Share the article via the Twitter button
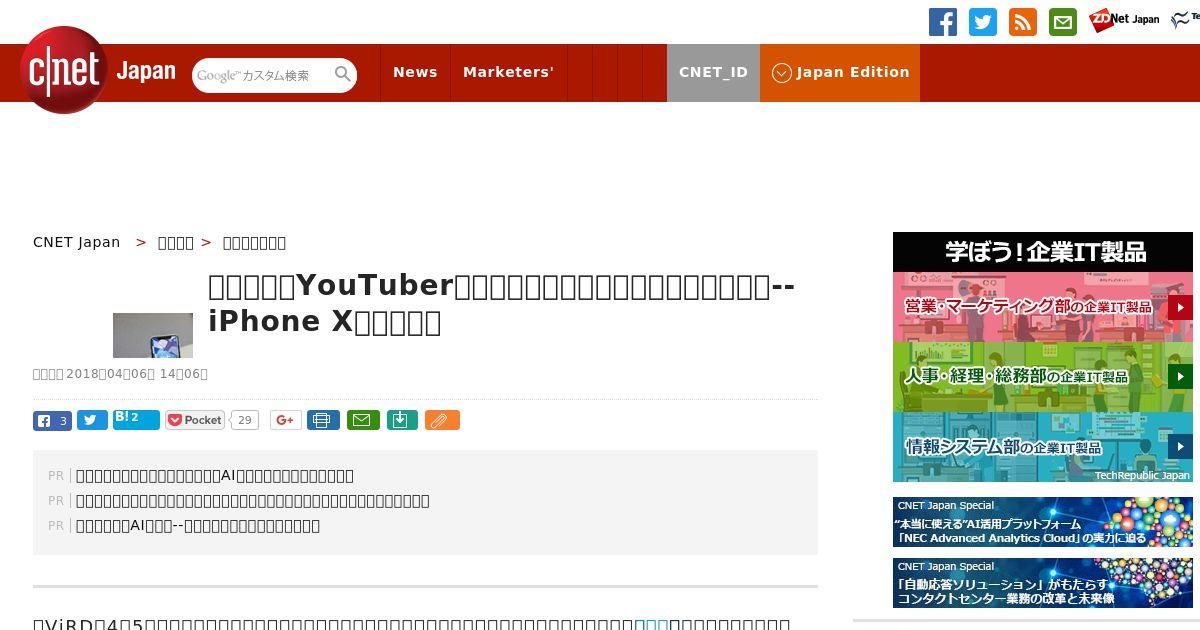 click(x=92, y=420)
